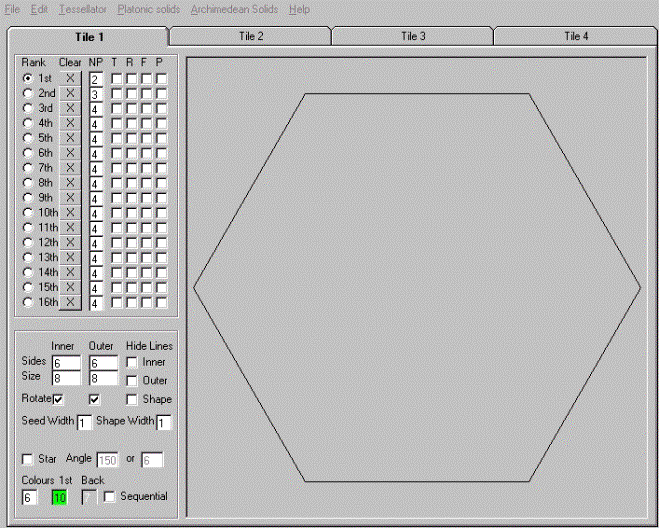Check the T box in the 1st rank row
Image resolution: width=659 pixels, height=528 pixels.
pos(116,78)
